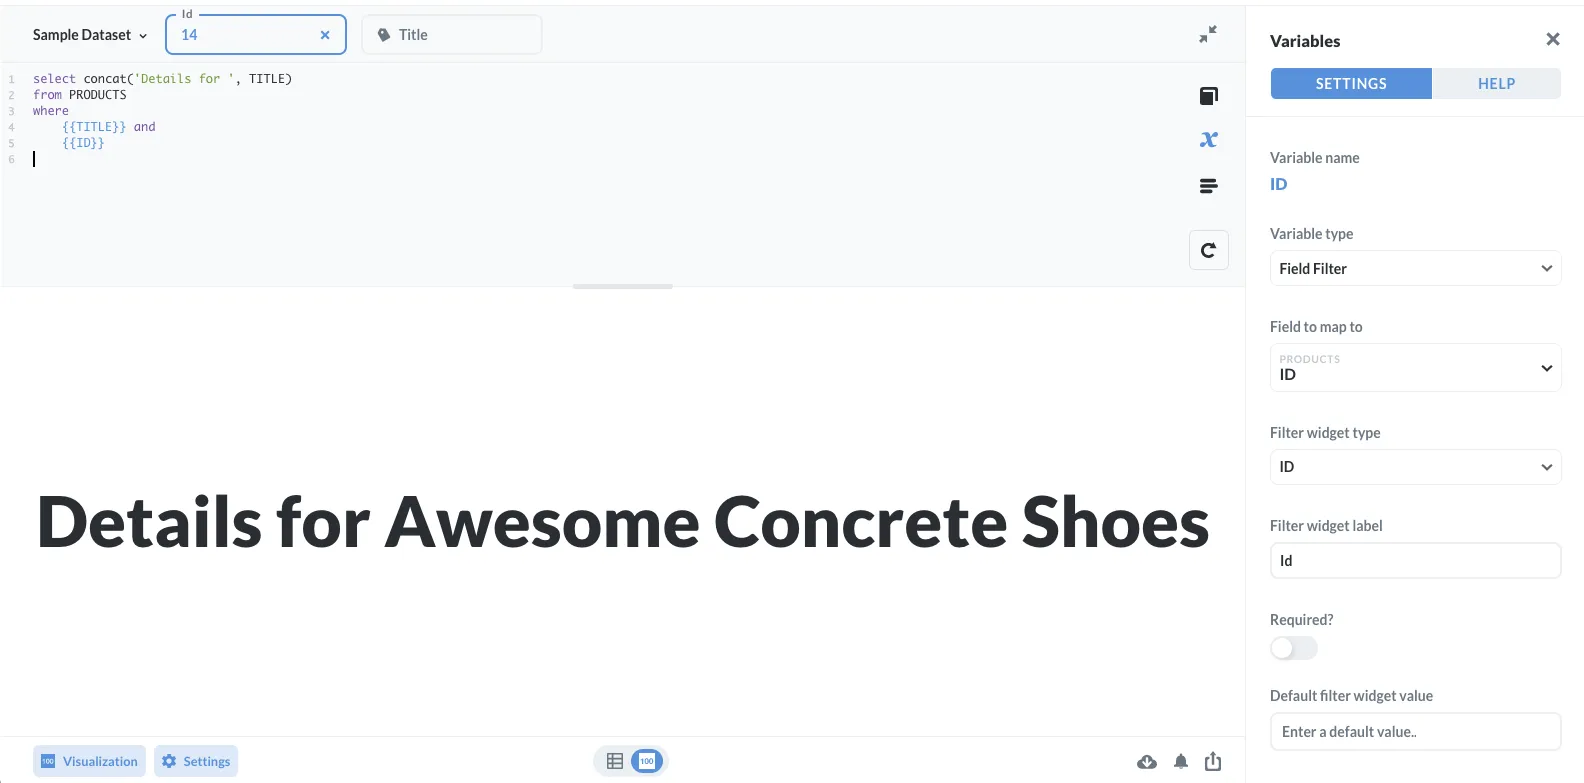
Task: Select the SETTINGS tab in Variables
Action: pyautogui.click(x=1351, y=84)
